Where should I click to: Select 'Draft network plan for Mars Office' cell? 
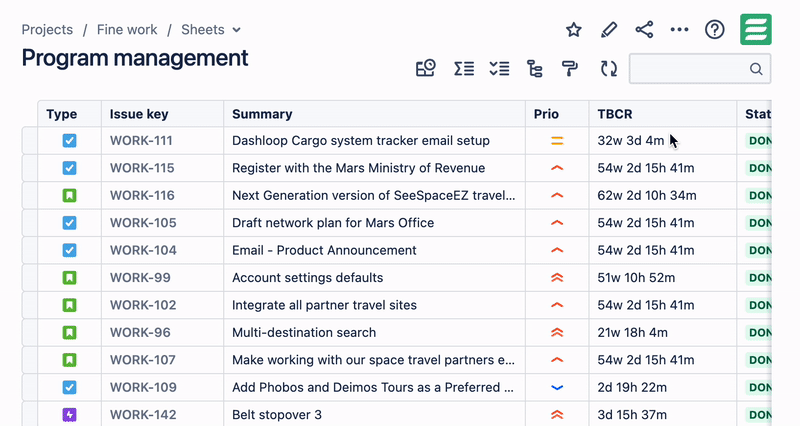374,223
